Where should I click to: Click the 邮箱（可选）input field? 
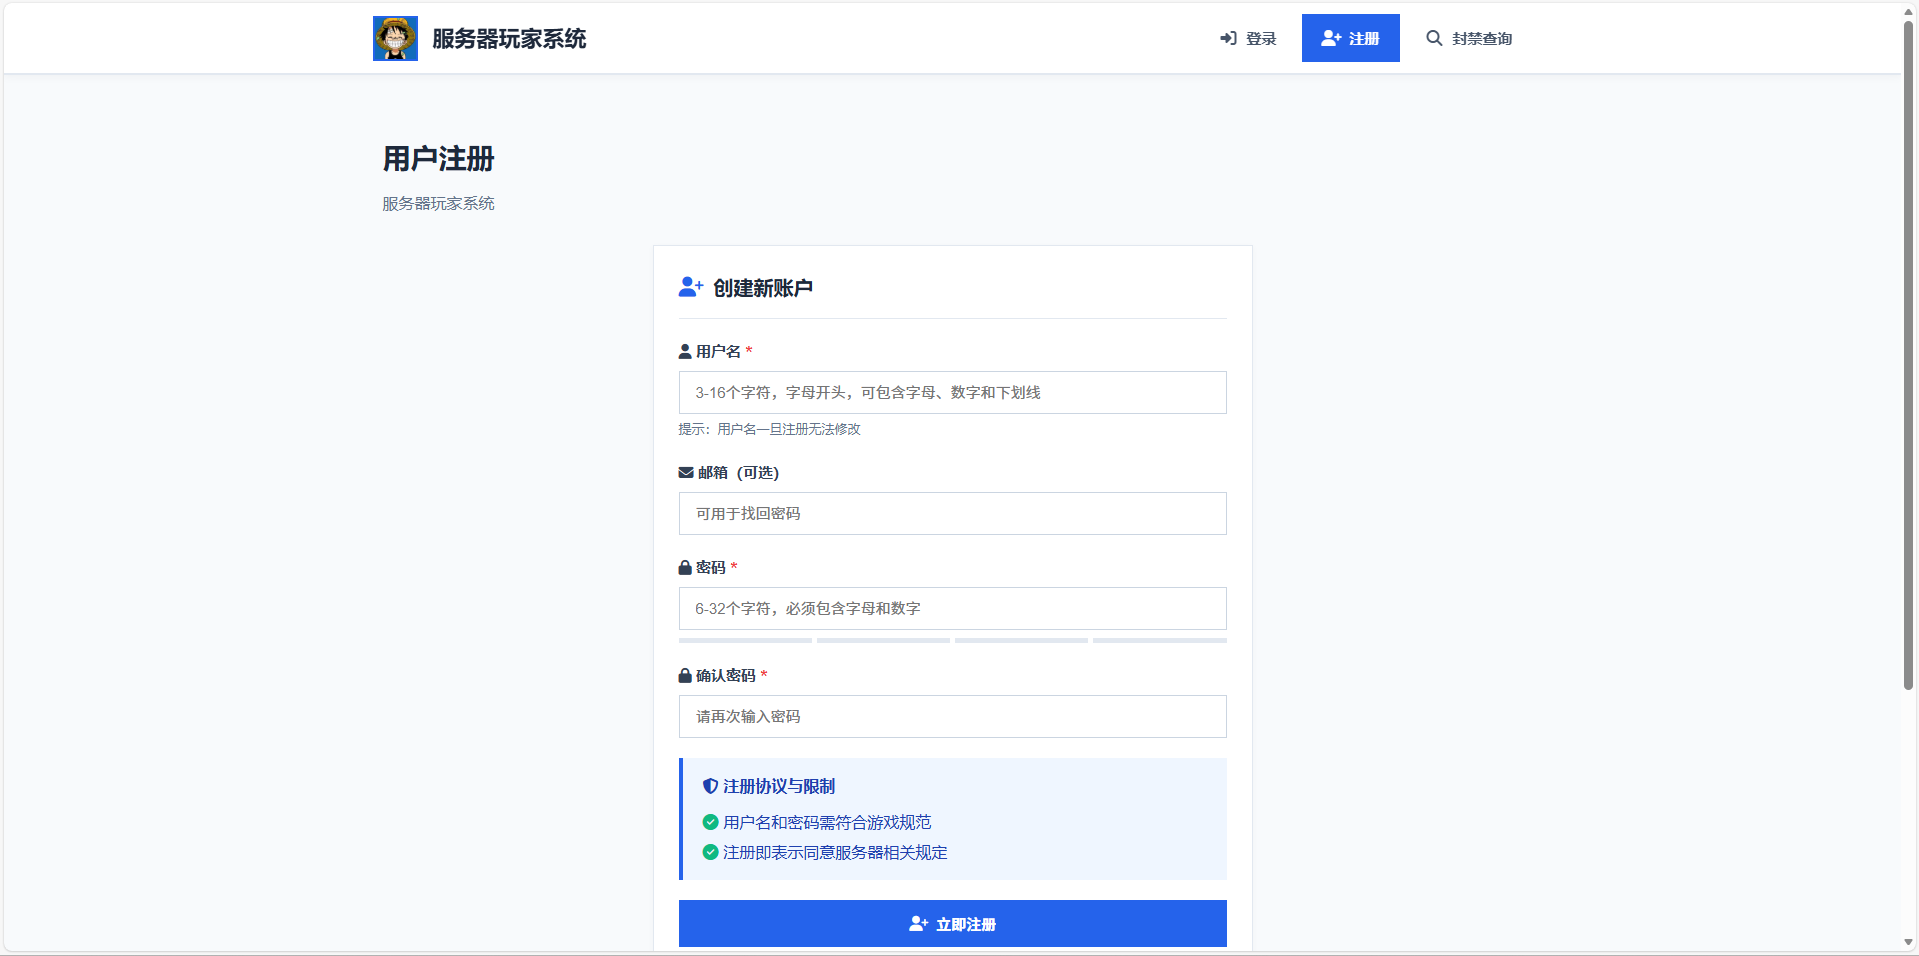[952, 513]
